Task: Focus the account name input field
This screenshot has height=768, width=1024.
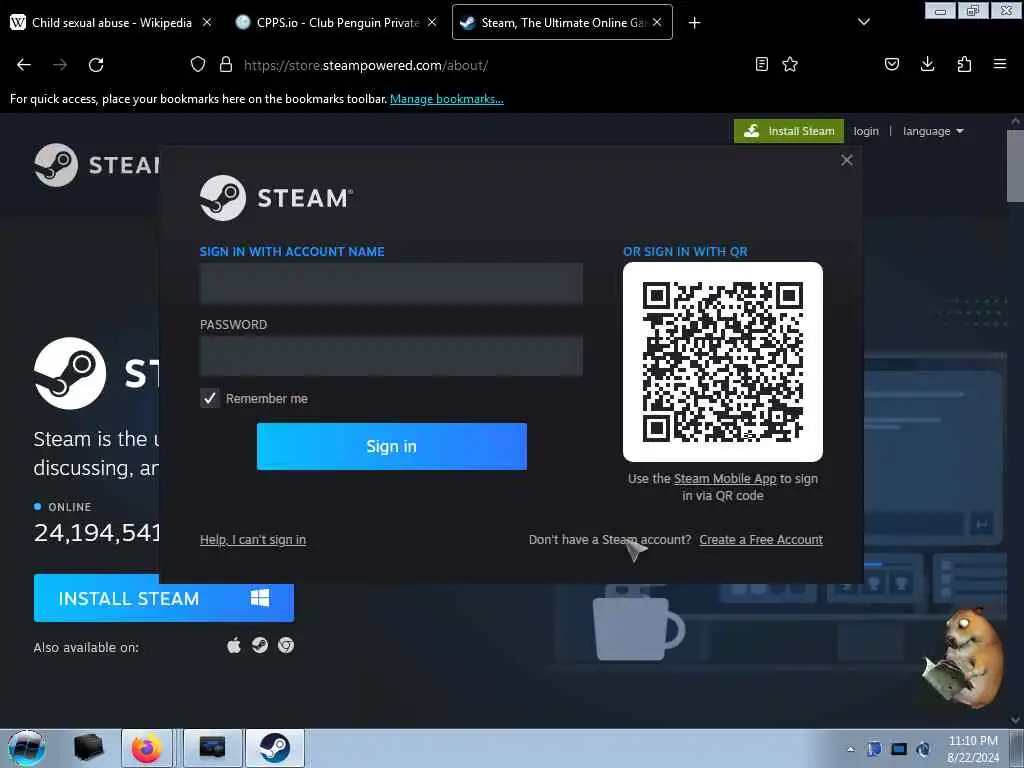Action: coord(391,283)
